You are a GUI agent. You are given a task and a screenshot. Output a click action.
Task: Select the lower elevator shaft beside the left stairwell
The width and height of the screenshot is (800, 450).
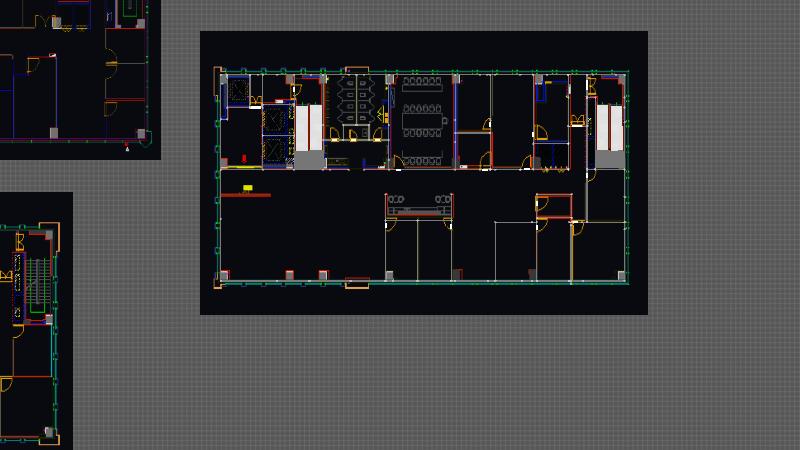click(273, 152)
